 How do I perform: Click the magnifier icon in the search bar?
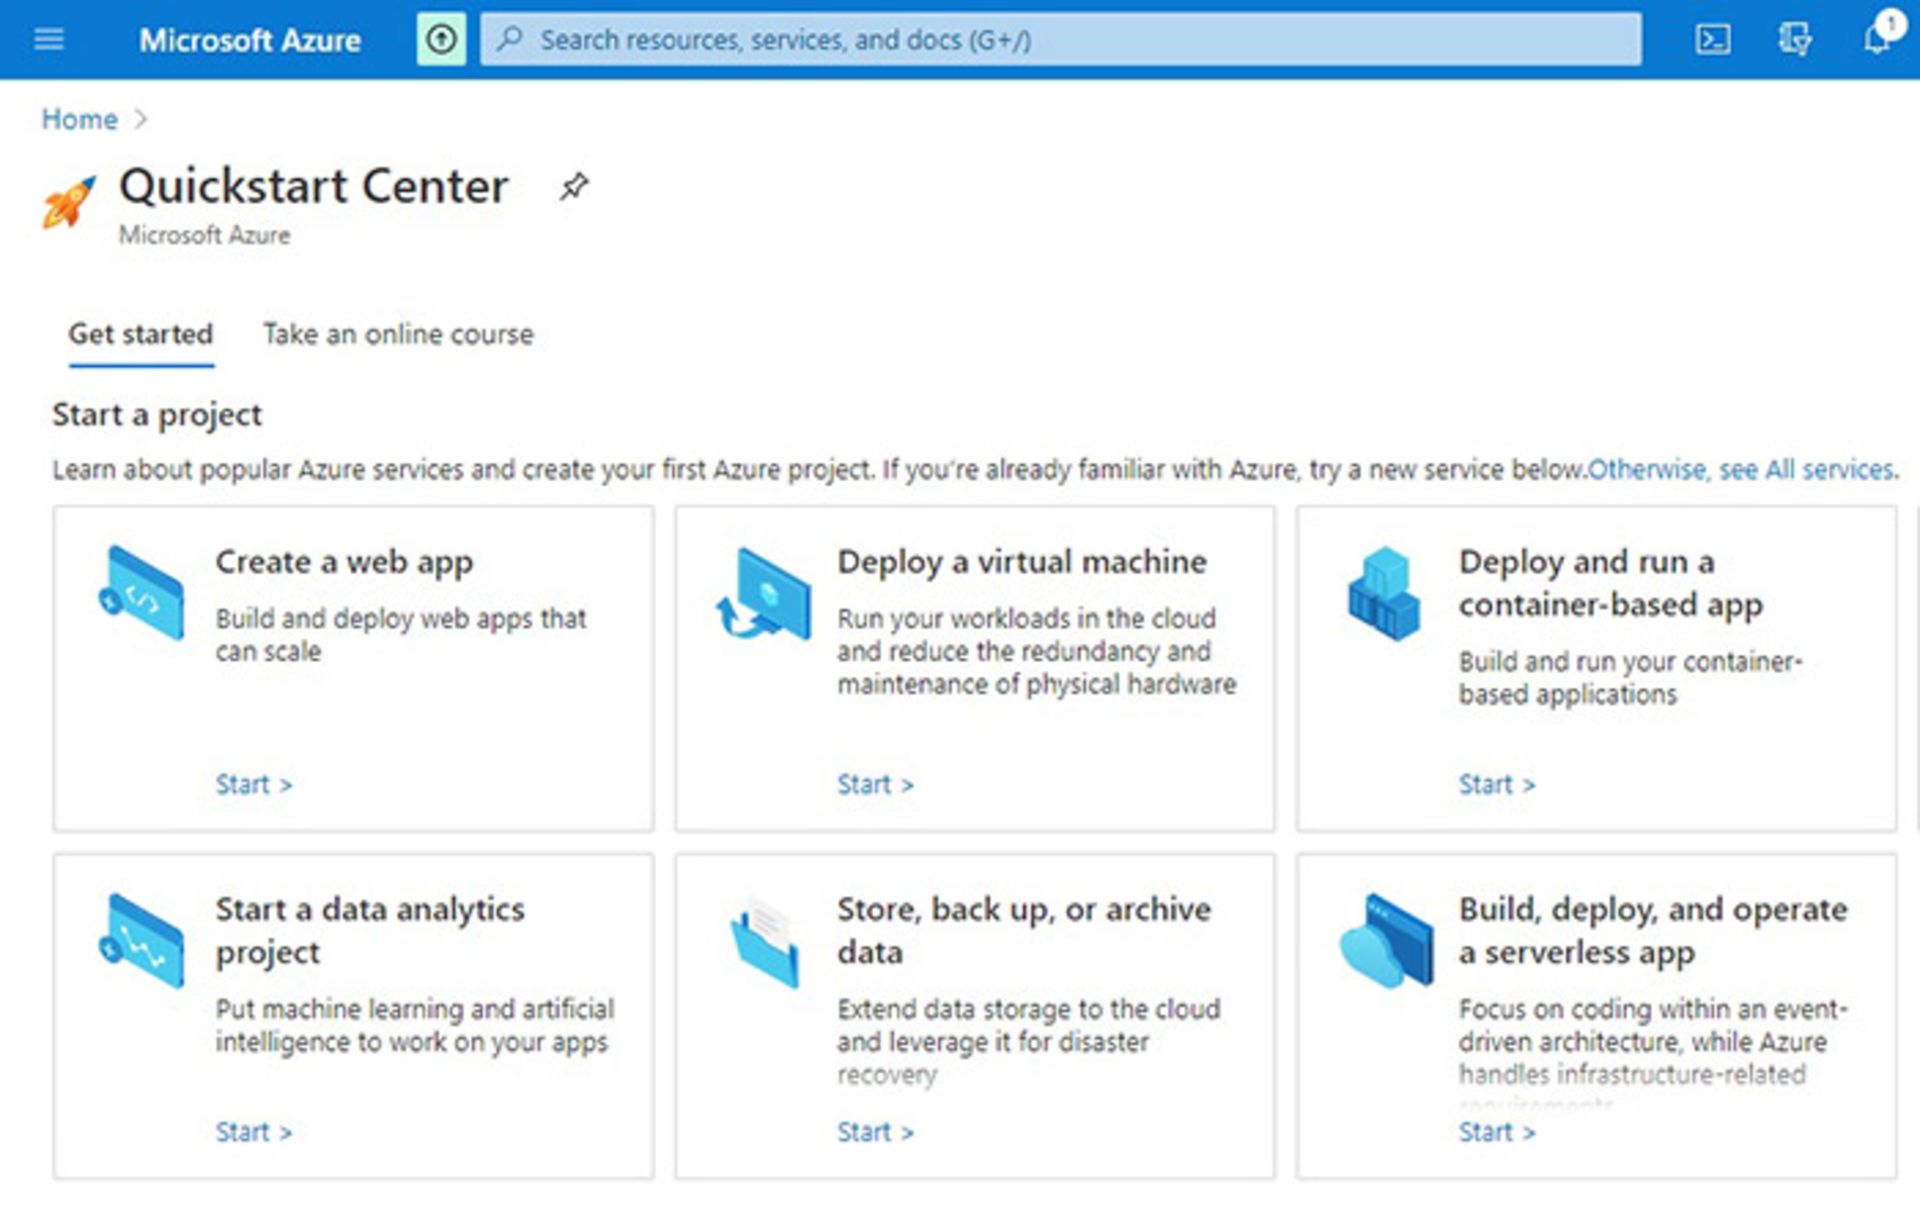[510, 40]
